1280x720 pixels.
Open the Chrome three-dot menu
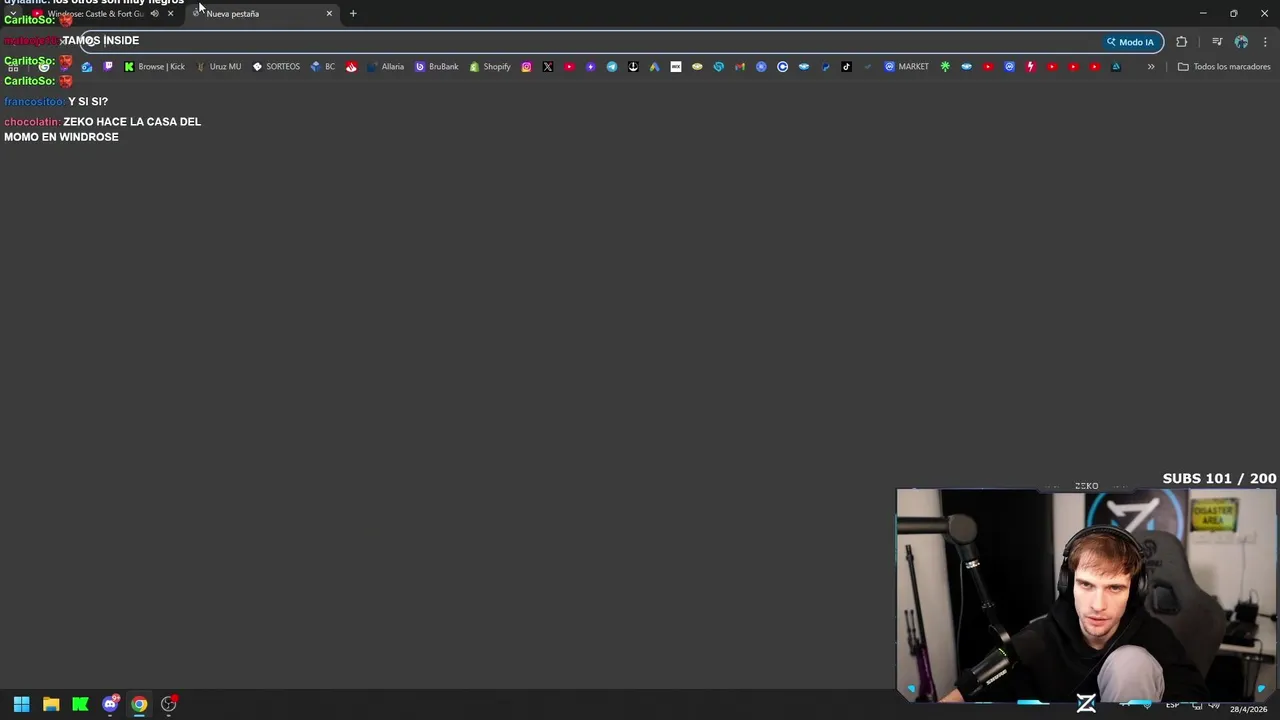click(1265, 42)
